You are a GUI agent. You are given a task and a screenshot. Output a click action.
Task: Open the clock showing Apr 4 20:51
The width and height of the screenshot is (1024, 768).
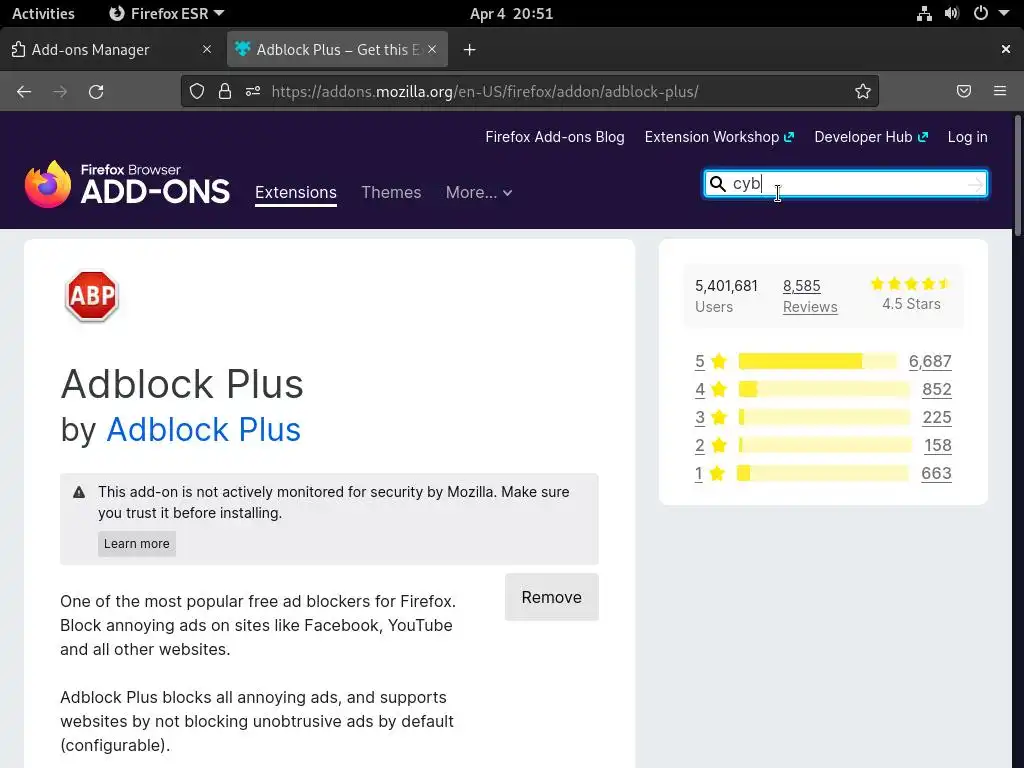coord(511,14)
